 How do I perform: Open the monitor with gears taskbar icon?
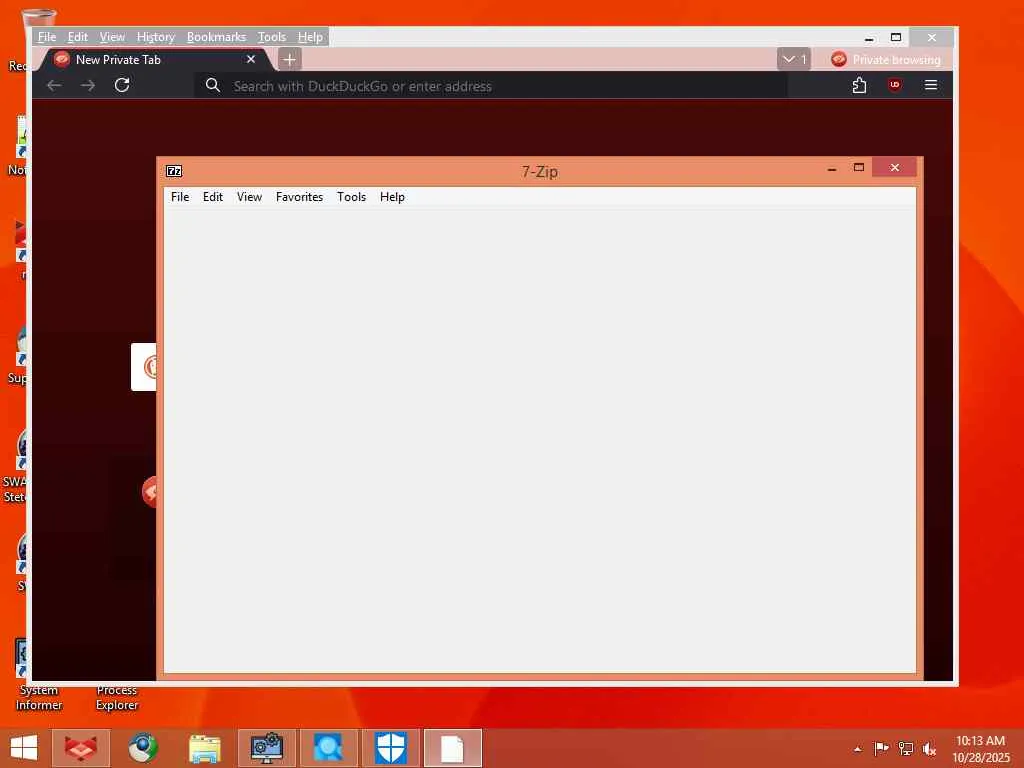(x=266, y=748)
